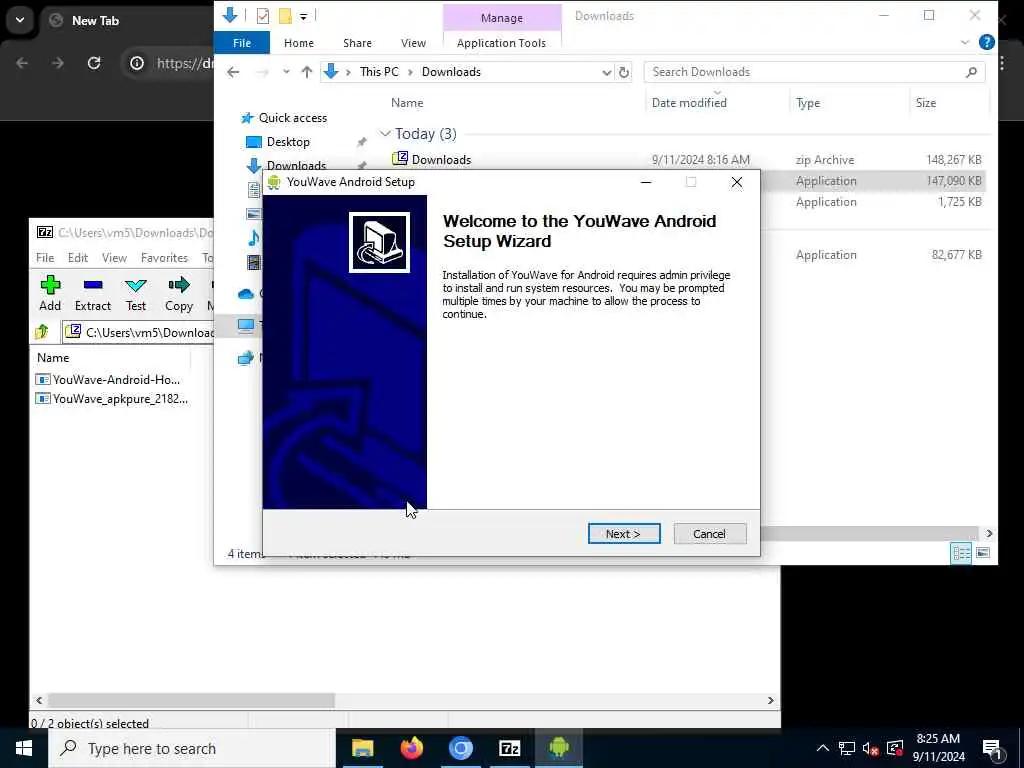Open the Windows Start menu

[24, 748]
